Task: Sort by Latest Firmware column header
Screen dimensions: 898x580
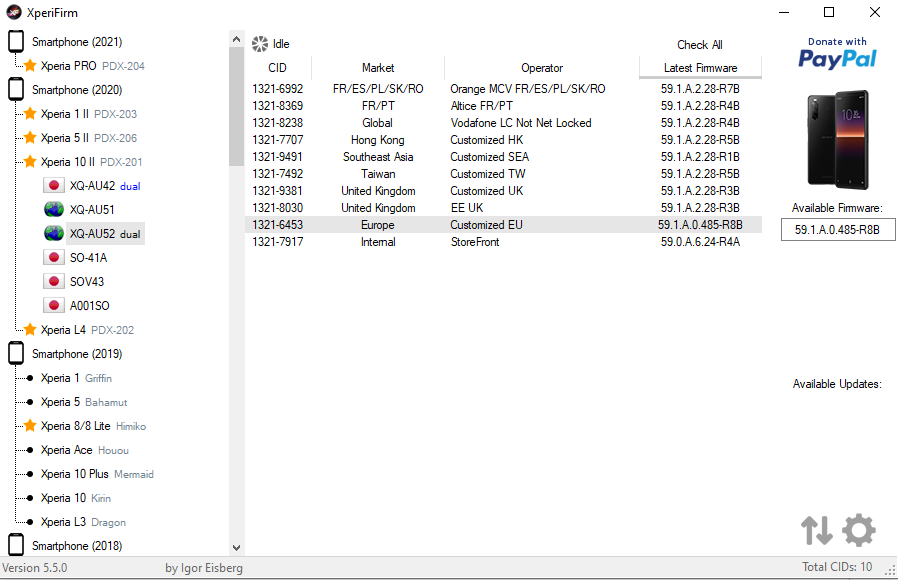Action: point(700,68)
